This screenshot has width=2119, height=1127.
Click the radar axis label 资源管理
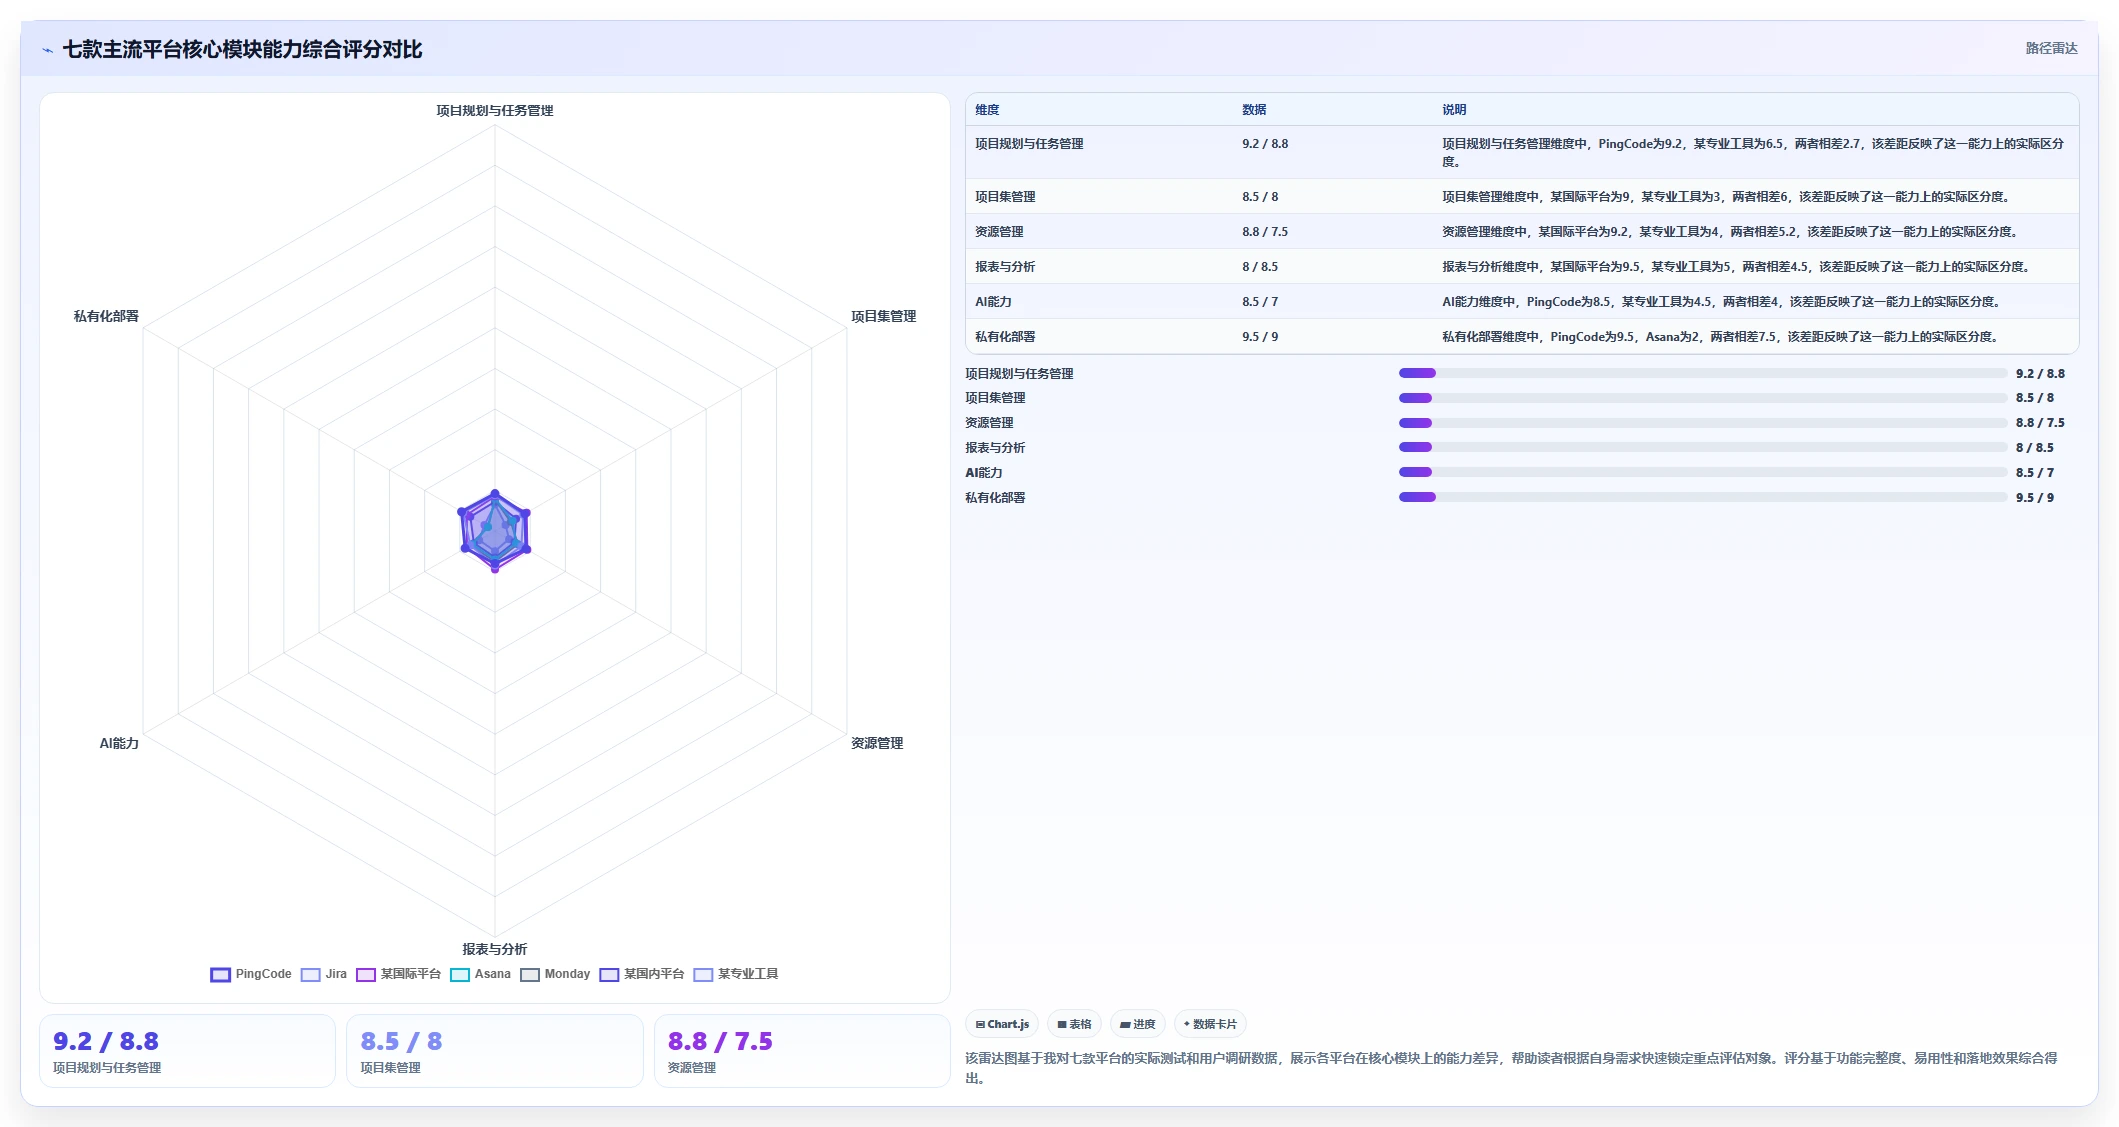(x=877, y=743)
